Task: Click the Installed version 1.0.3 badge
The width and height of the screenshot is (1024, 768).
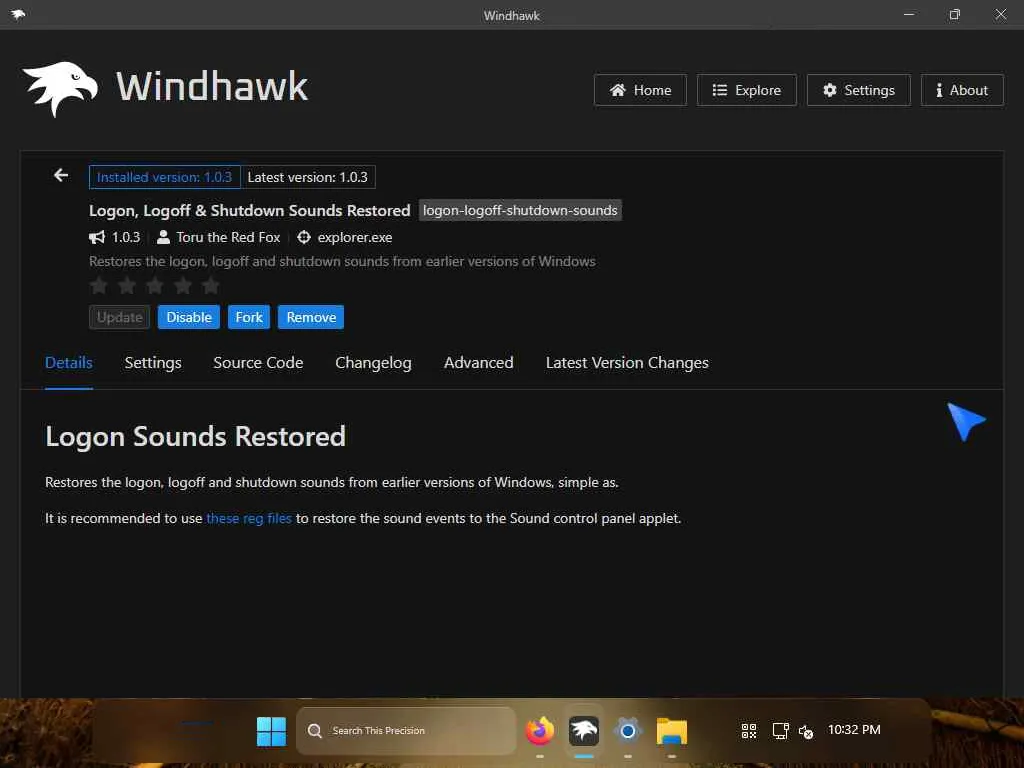Action: pyautogui.click(x=165, y=177)
